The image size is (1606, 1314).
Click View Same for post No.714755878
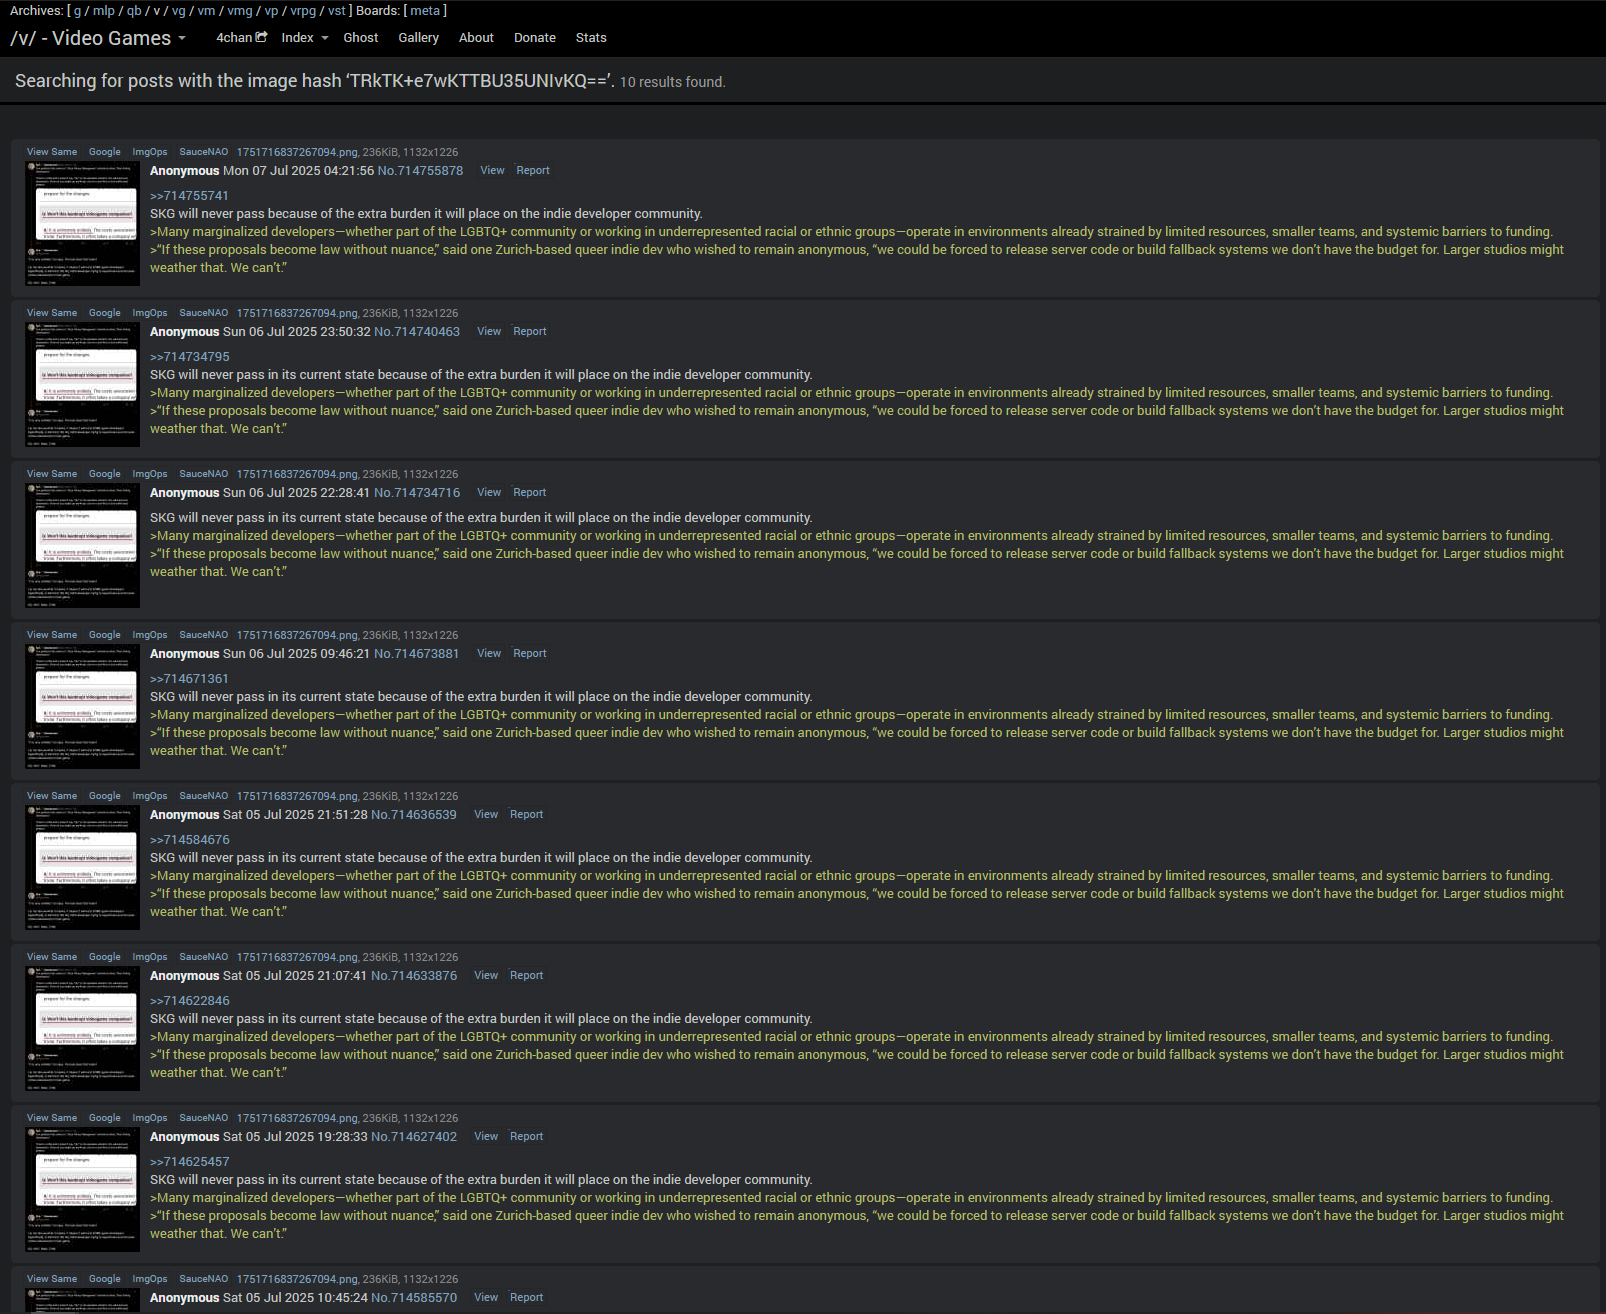tap(52, 152)
